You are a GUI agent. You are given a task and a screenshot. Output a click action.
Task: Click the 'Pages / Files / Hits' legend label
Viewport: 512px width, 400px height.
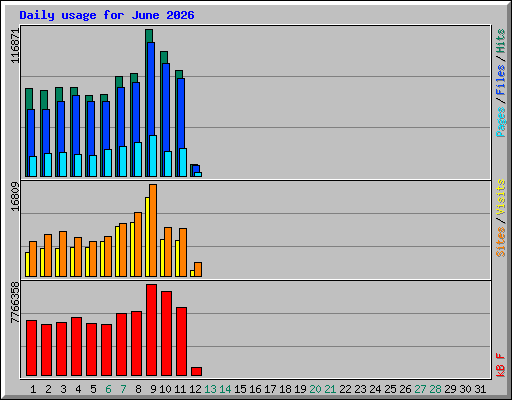pyautogui.click(x=501, y=83)
